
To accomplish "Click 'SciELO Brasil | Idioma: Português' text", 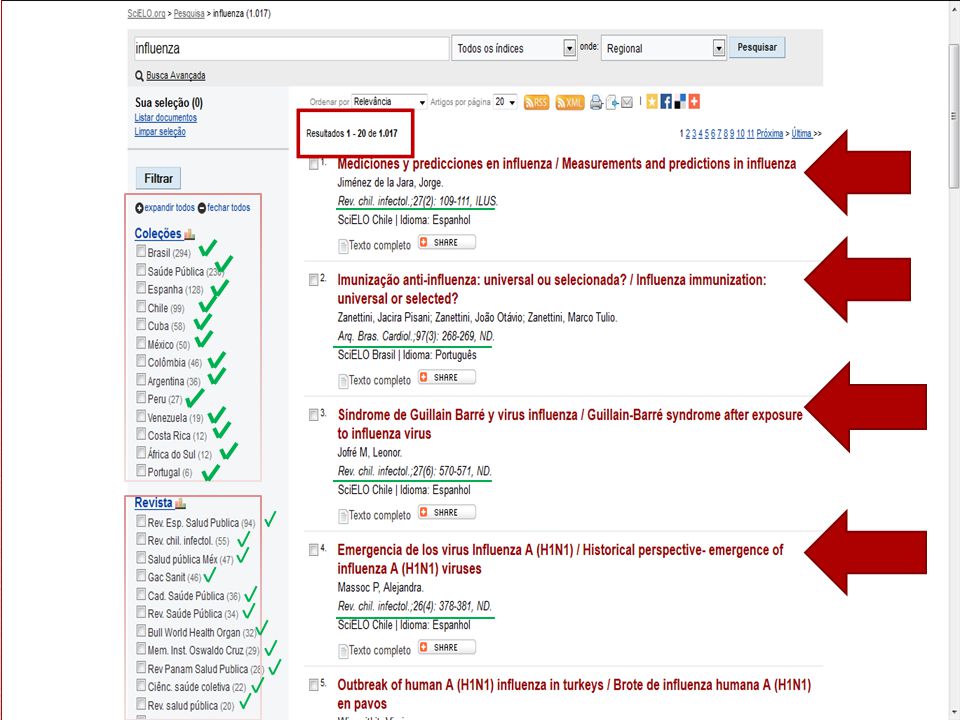I will pyautogui.click(x=407, y=355).
